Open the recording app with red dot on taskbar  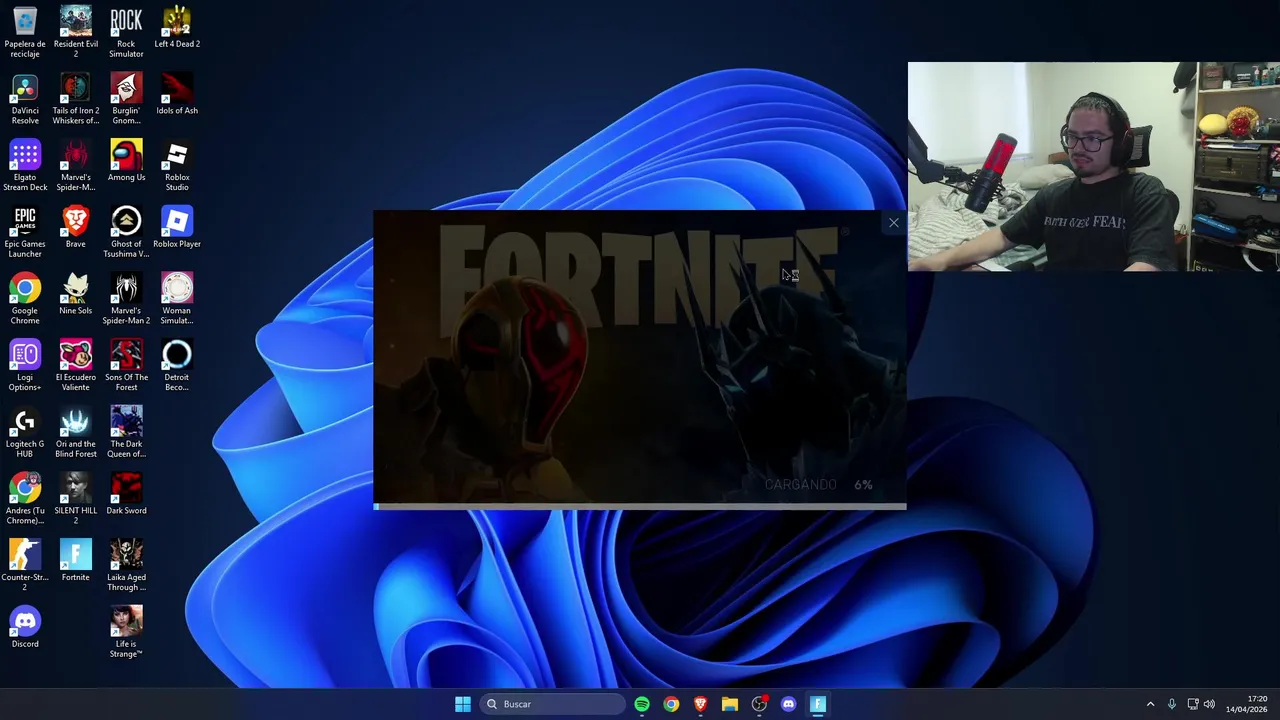point(759,704)
